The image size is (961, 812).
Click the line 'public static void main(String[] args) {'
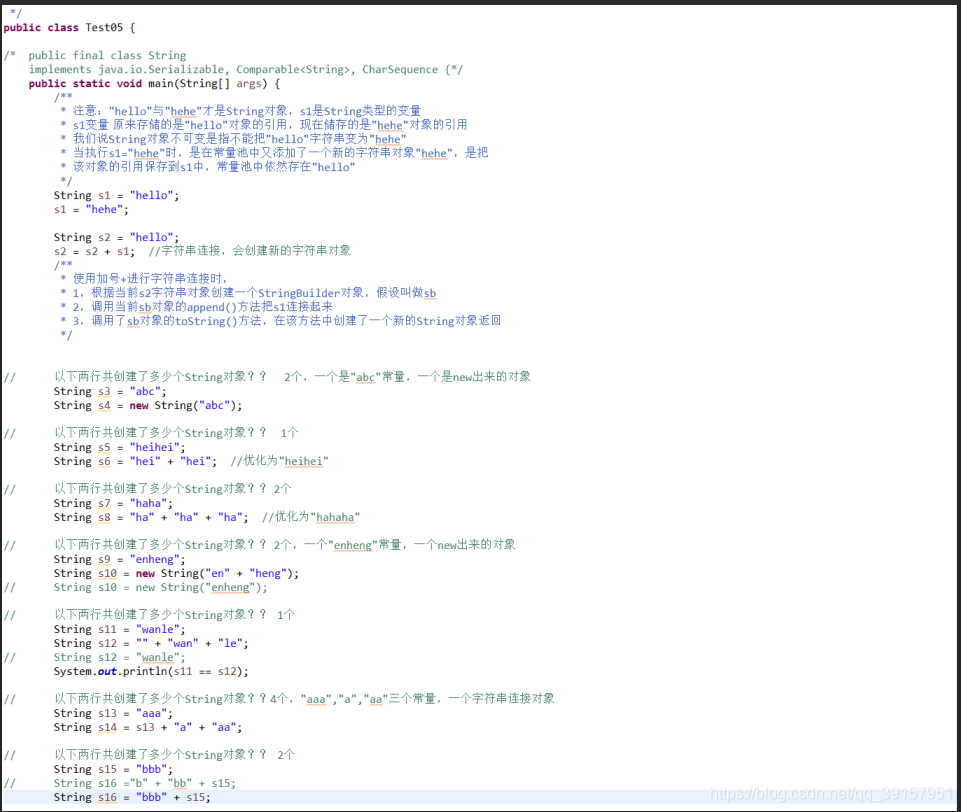point(154,83)
